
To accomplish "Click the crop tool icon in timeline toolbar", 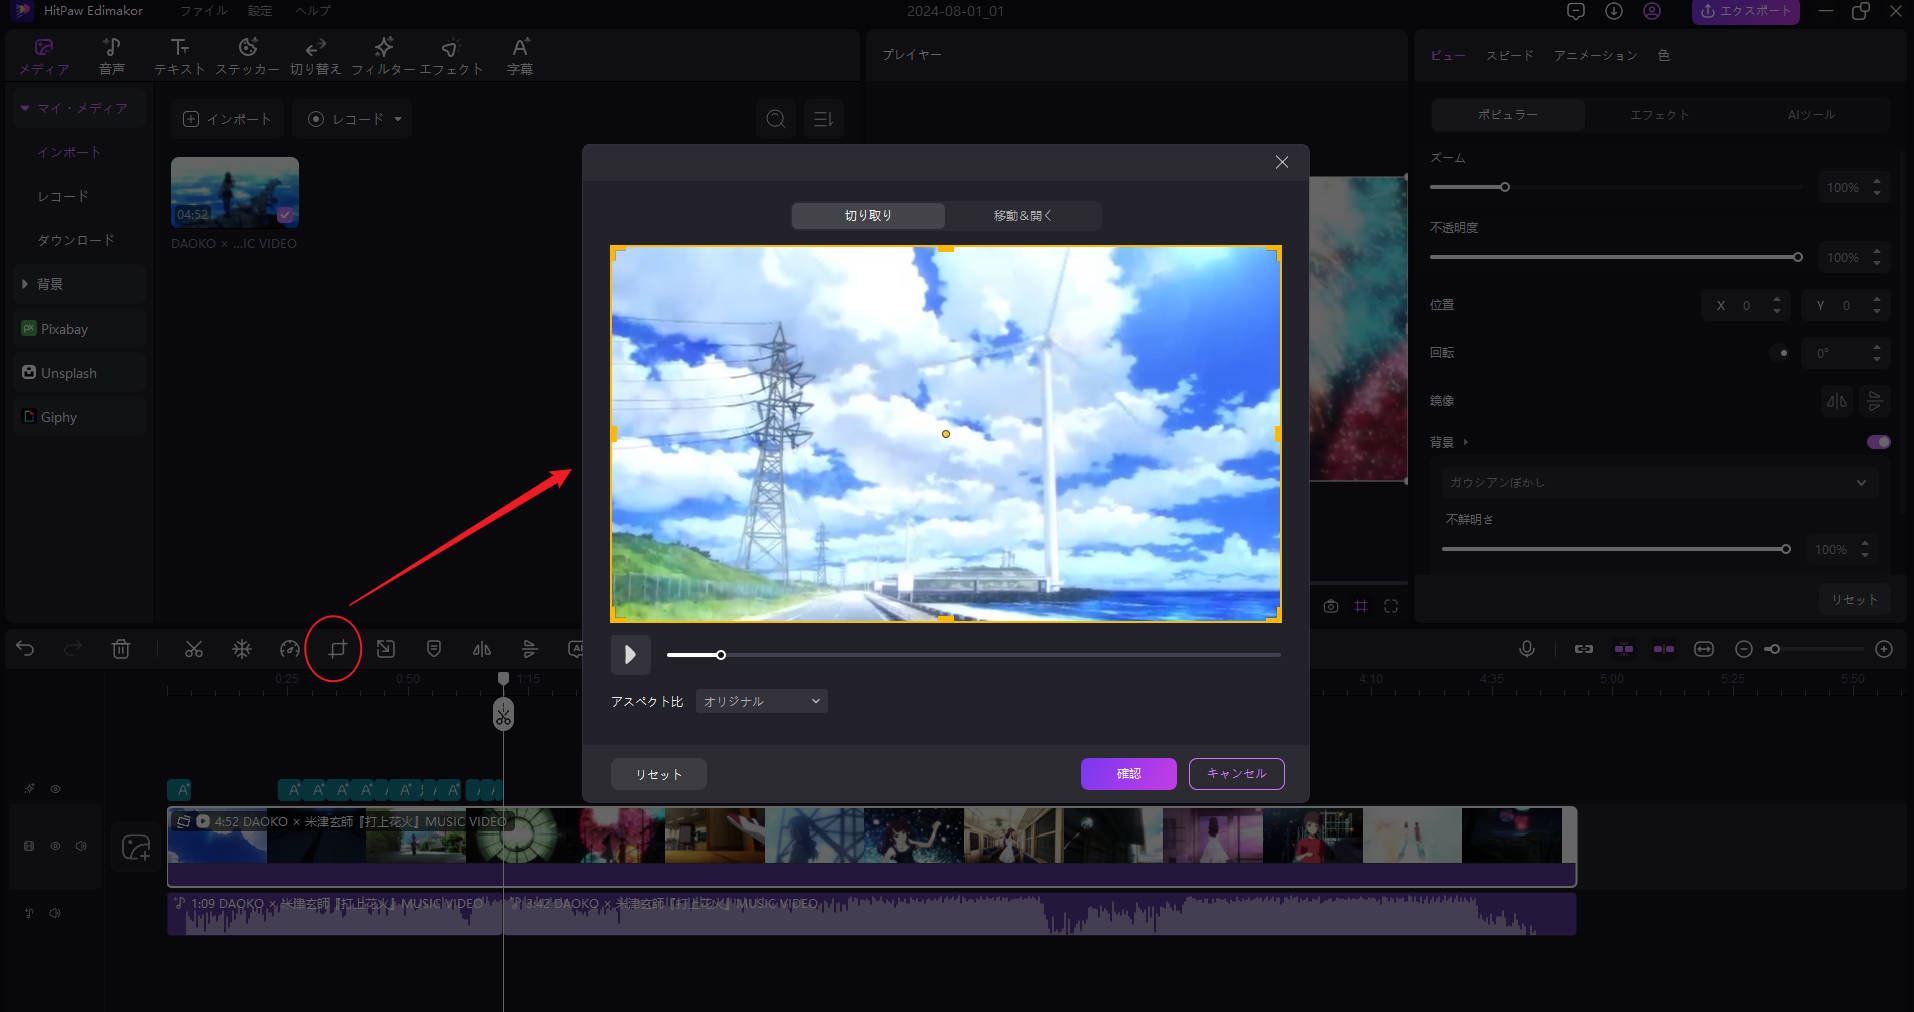I will click(337, 649).
